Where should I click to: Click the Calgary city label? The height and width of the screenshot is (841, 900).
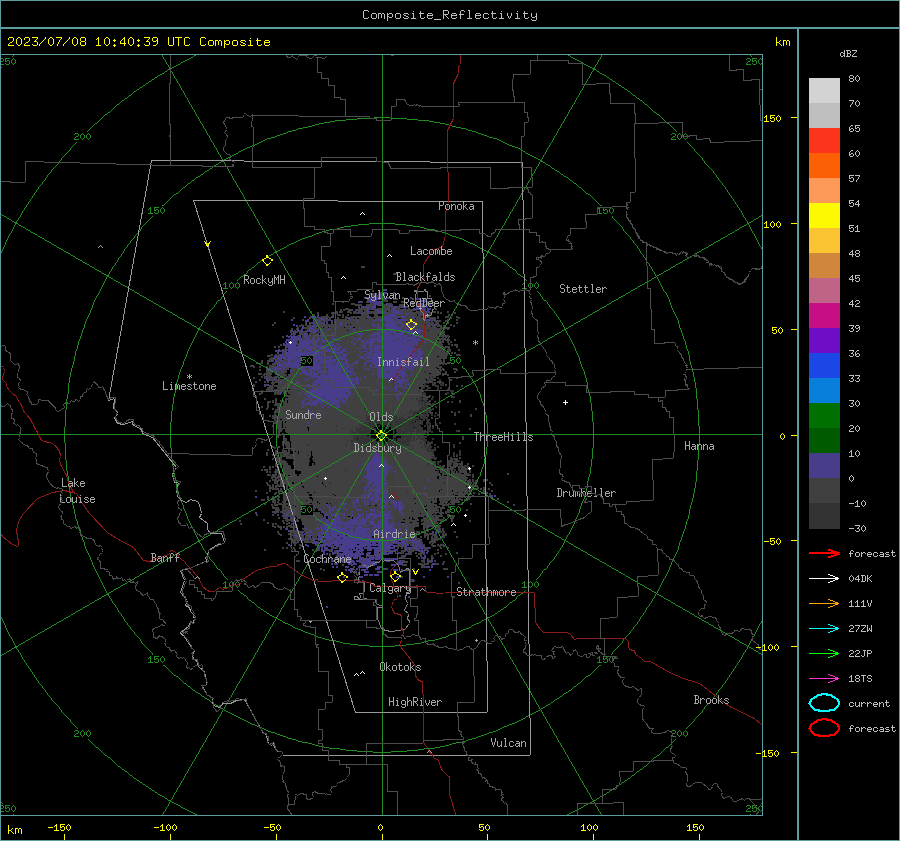[390, 588]
